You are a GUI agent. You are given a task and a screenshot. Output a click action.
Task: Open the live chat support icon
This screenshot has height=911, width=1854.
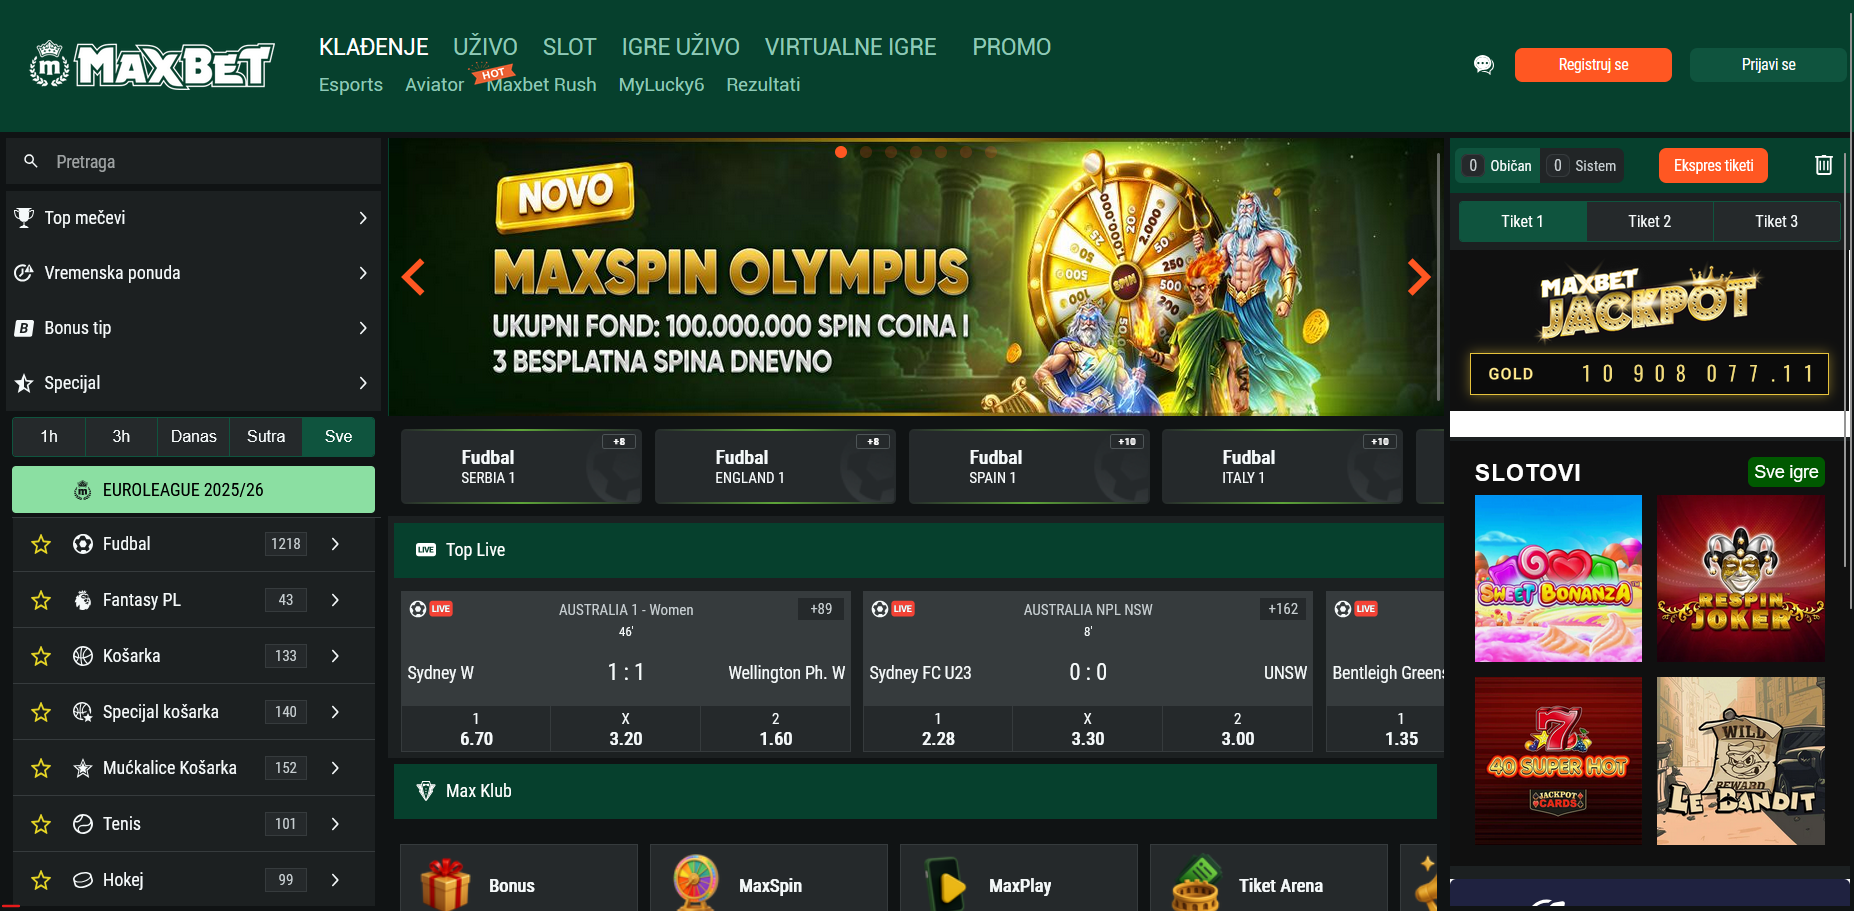pyautogui.click(x=1483, y=65)
